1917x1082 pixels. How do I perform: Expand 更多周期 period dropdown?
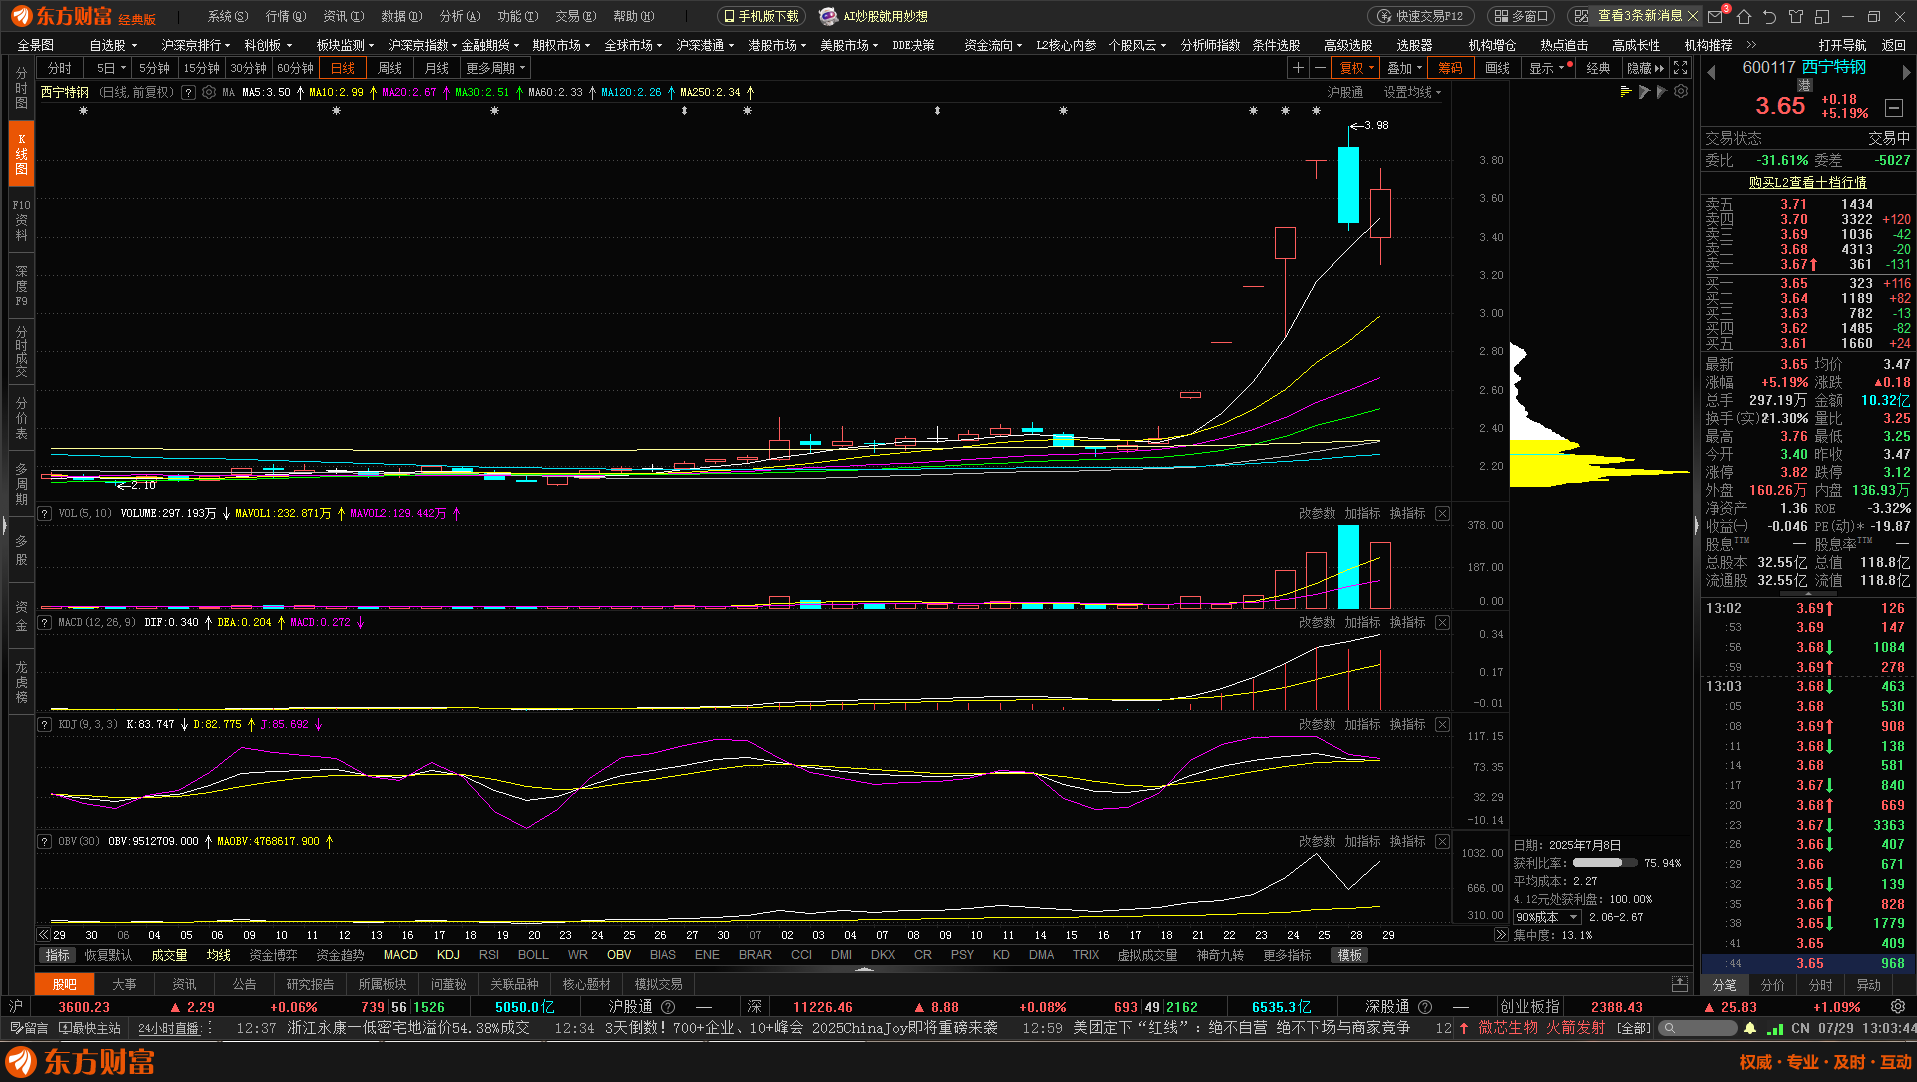click(495, 68)
